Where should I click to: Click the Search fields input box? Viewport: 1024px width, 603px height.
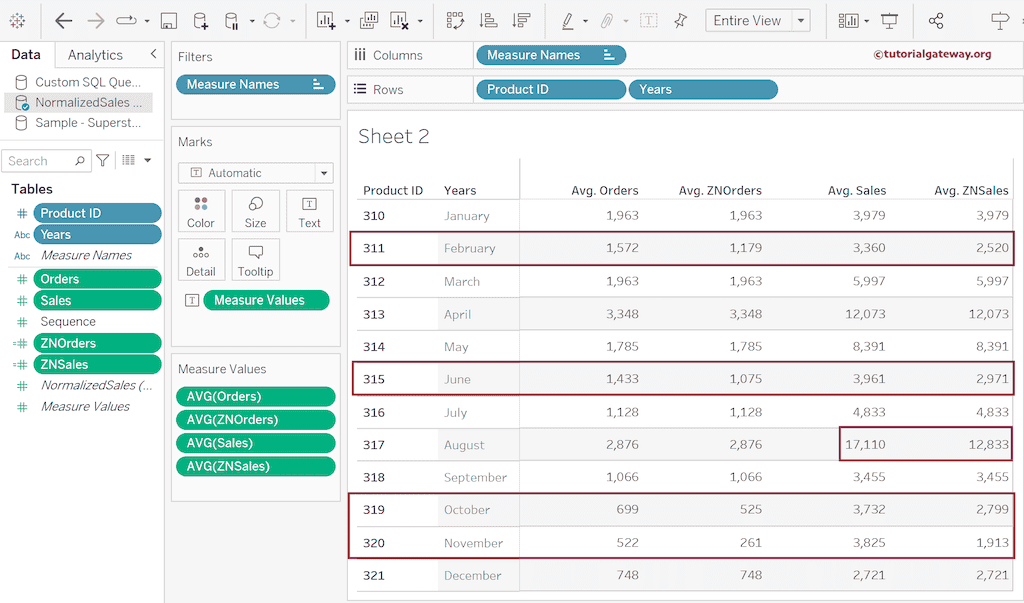click(38, 161)
